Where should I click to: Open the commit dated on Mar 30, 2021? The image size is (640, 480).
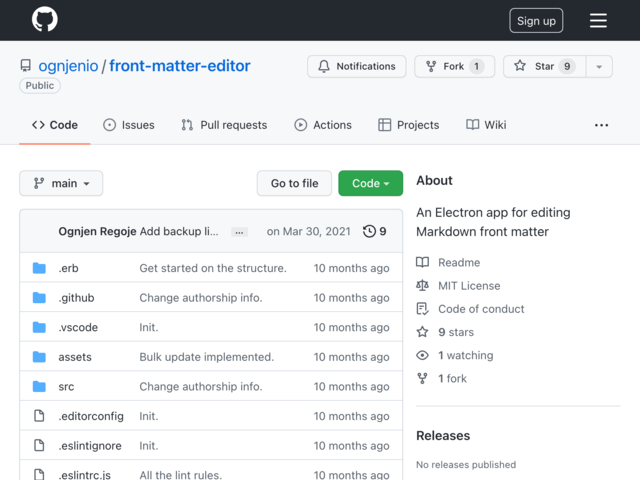[309, 231]
